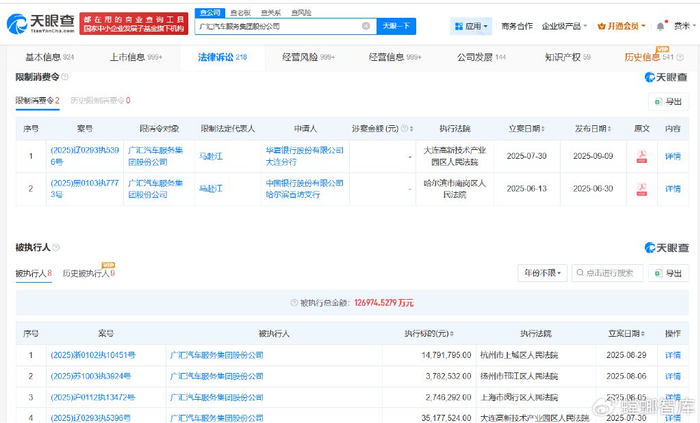Image resolution: width=700 pixels, height=423 pixels.
Task: Click legal representative link in row 1
Action: pos(211,156)
